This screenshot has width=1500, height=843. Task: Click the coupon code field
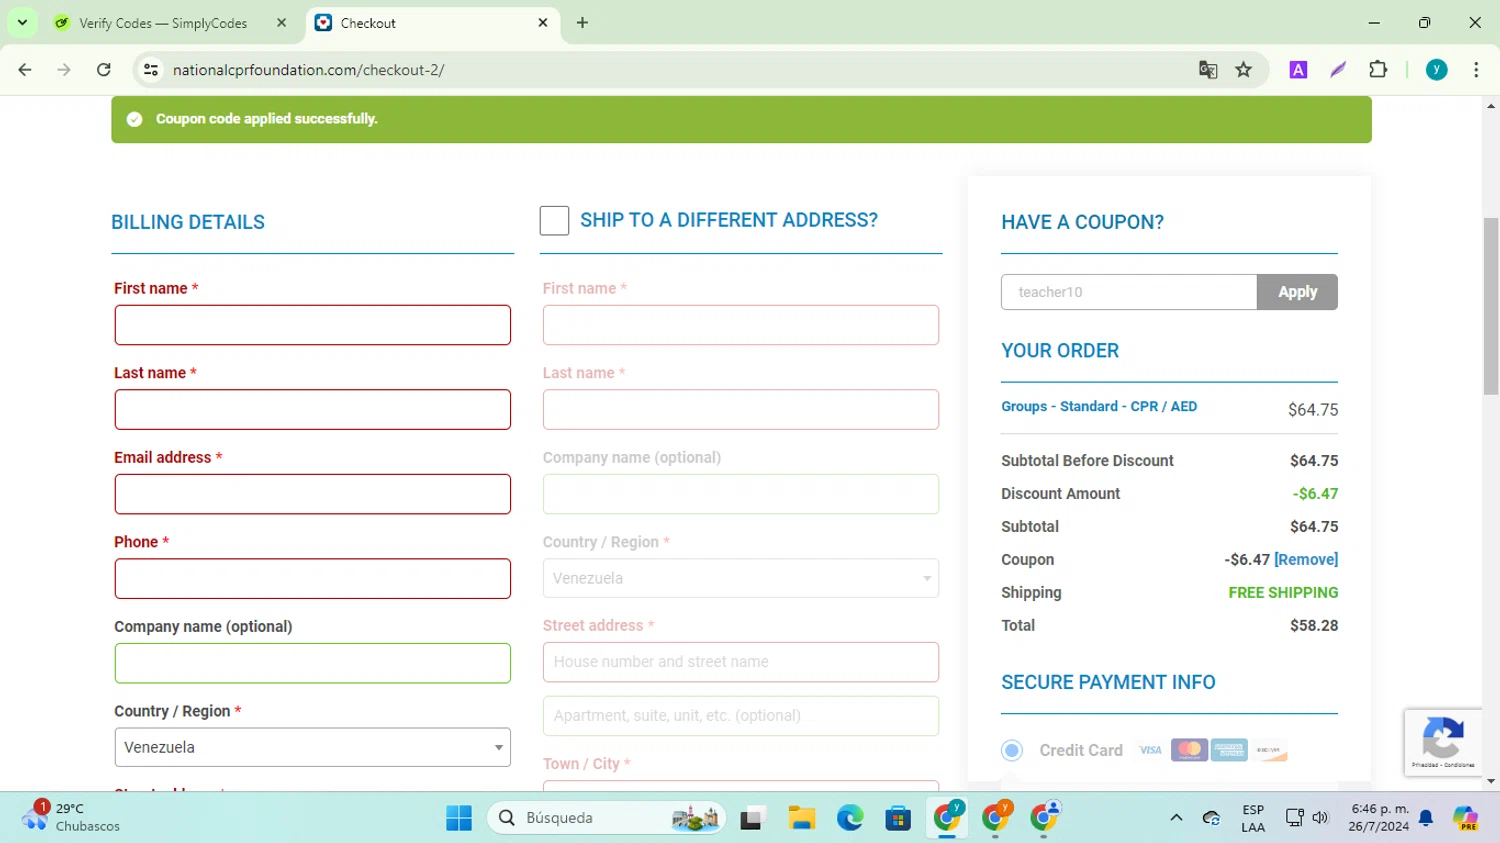click(x=1129, y=292)
